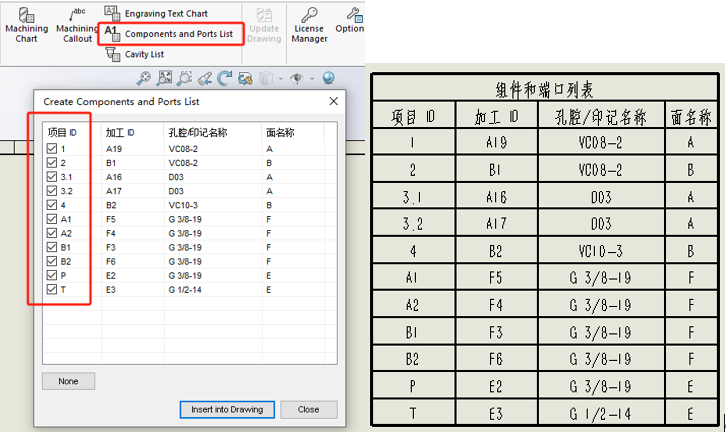Click the None button
Viewport: 726px width, 432px height.
coord(69,381)
